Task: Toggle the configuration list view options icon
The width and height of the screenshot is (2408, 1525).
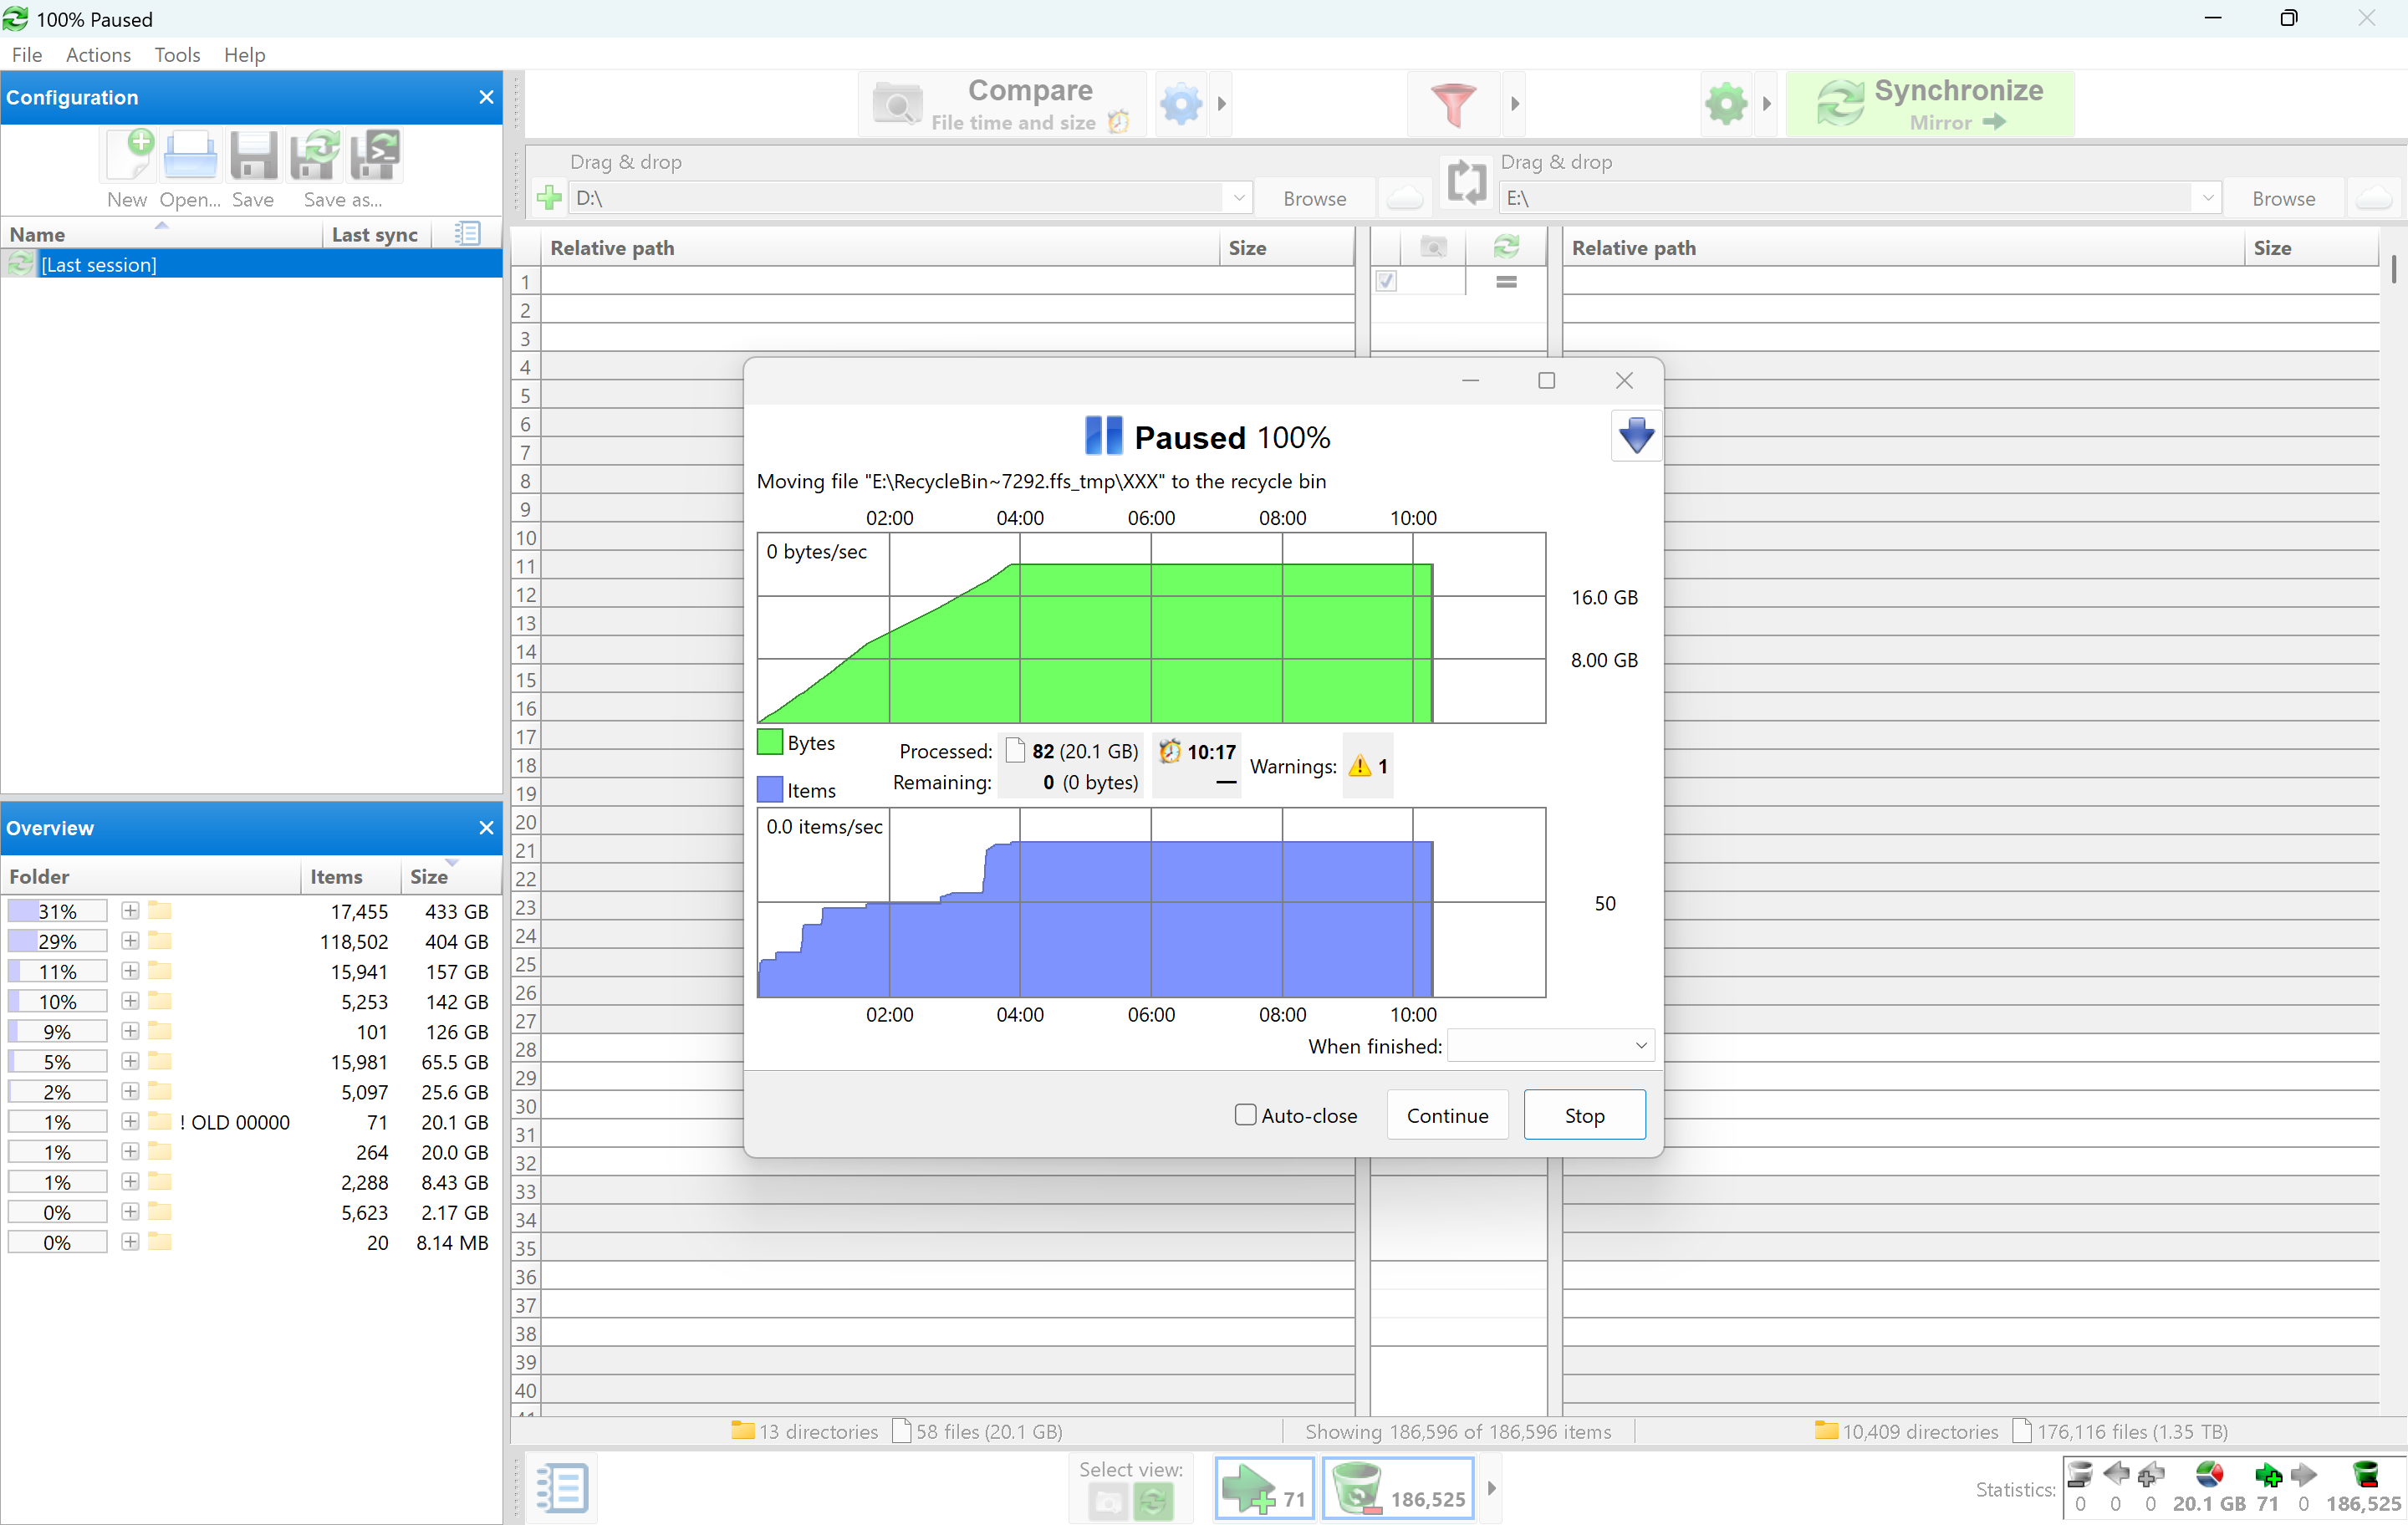Action: (x=467, y=234)
